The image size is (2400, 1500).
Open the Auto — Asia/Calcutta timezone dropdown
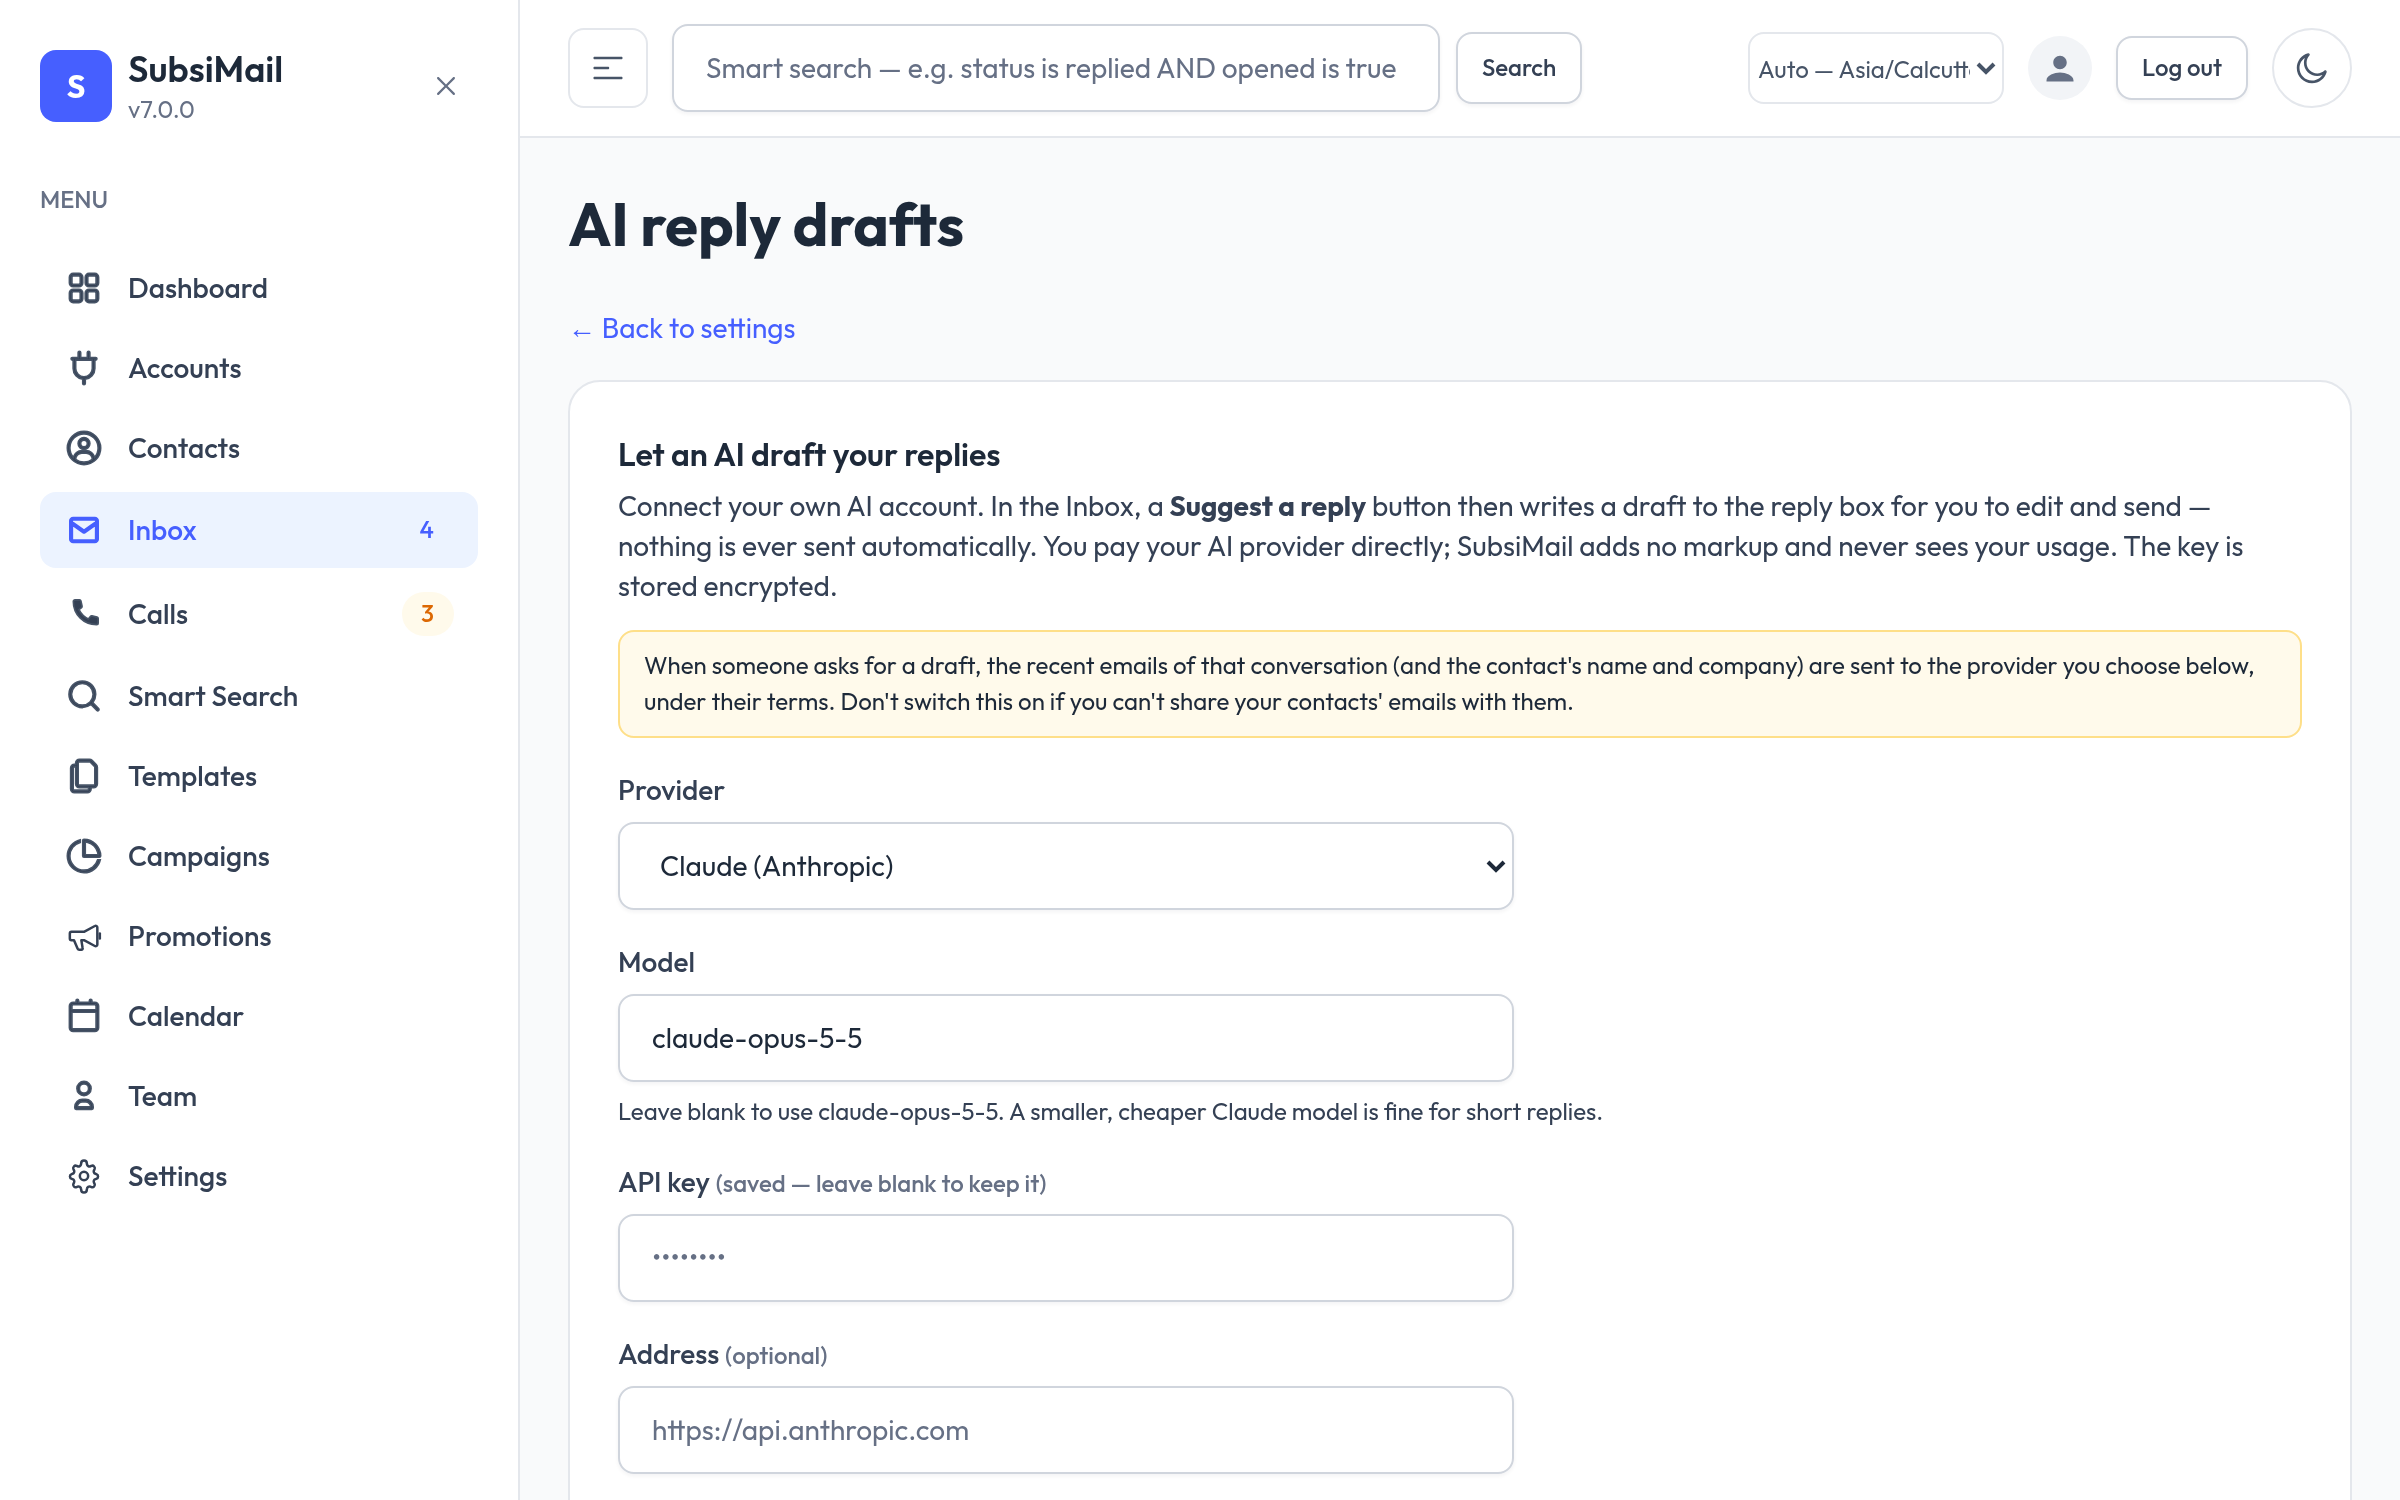click(x=1875, y=68)
